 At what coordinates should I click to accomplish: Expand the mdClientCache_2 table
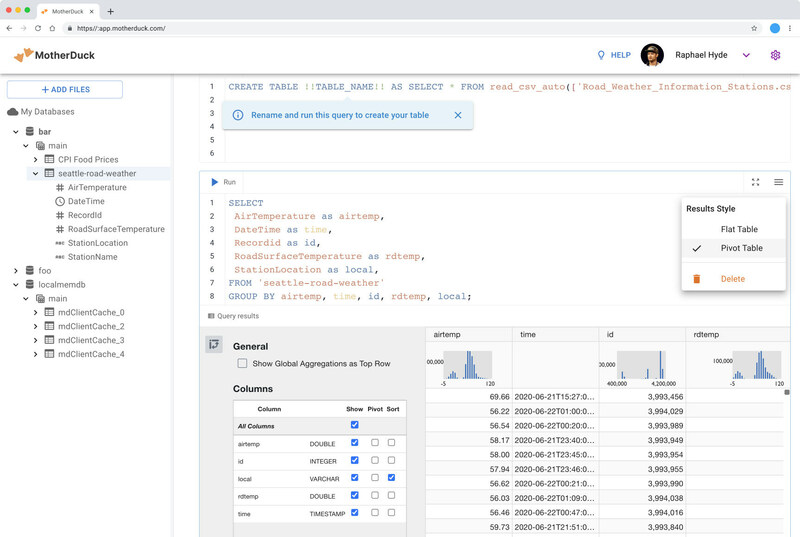coord(35,326)
